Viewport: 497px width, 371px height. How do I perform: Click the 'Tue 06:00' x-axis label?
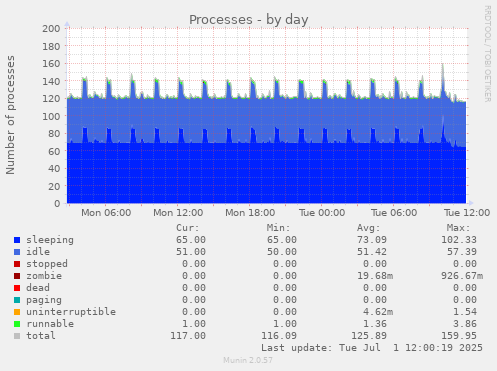coord(394,213)
